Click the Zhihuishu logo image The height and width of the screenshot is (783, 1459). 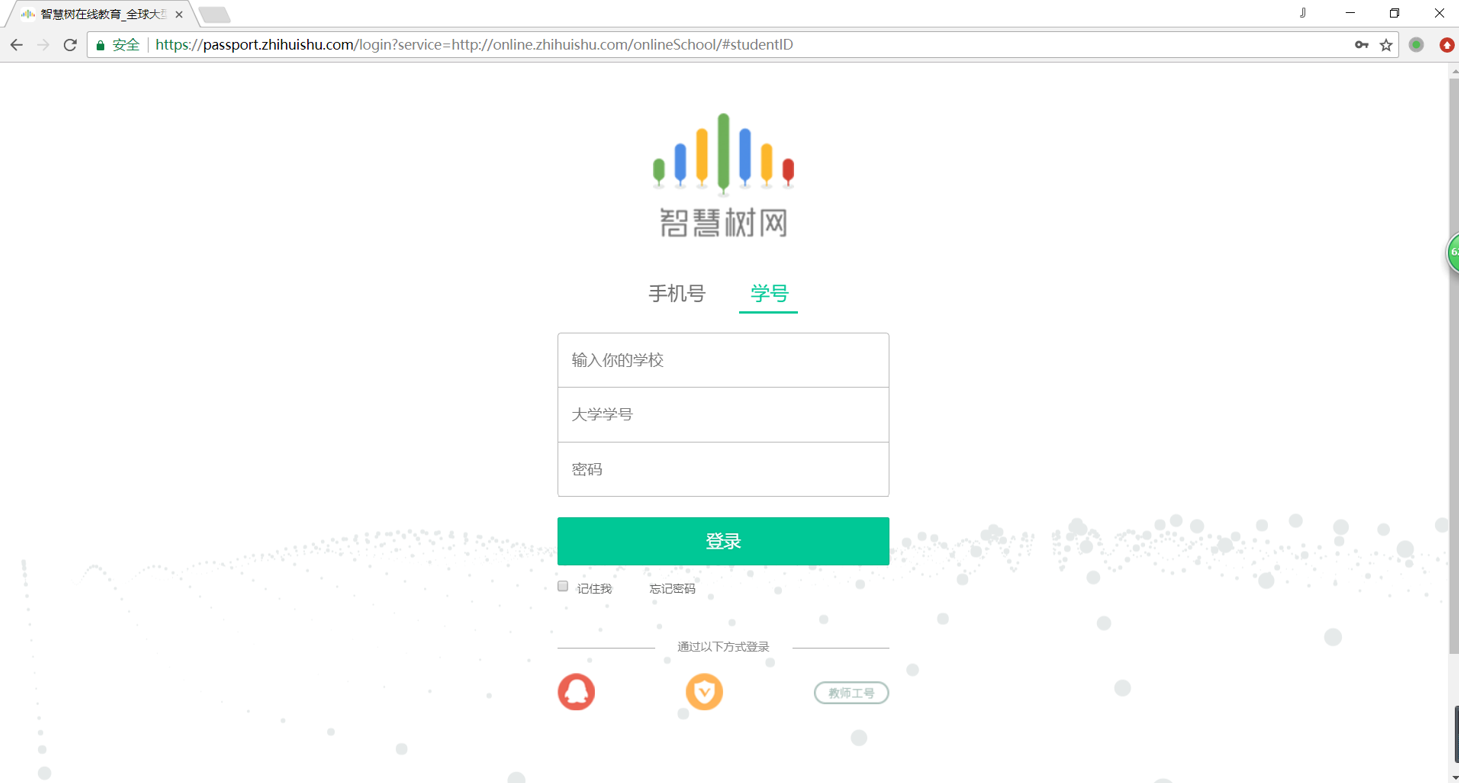tap(723, 175)
